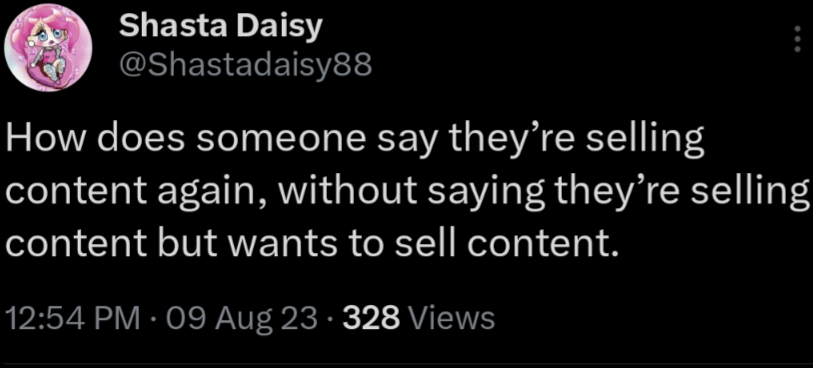Screen dimensions: 813x368
Task: Click the bold 328 number
Action: click(x=369, y=318)
